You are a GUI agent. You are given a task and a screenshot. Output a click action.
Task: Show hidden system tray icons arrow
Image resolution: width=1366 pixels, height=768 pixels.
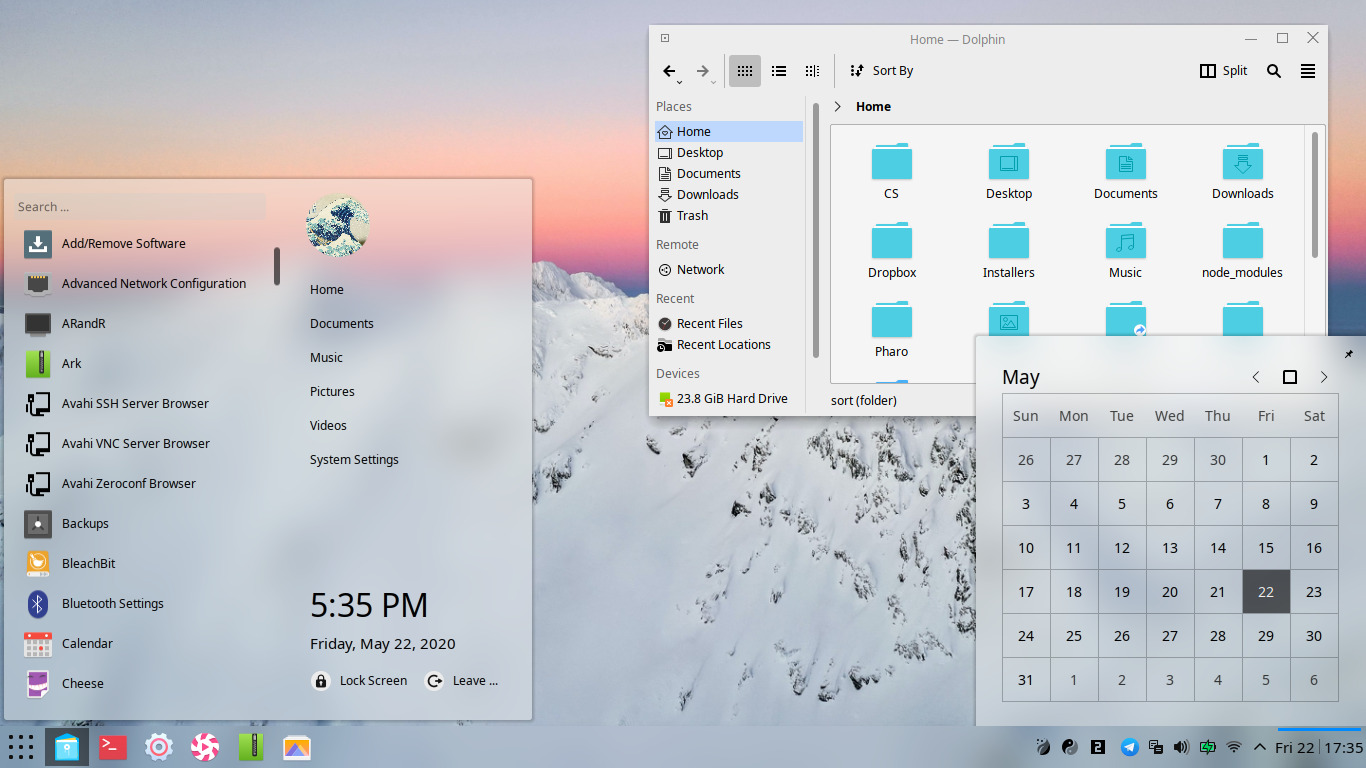coord(1259,747)
